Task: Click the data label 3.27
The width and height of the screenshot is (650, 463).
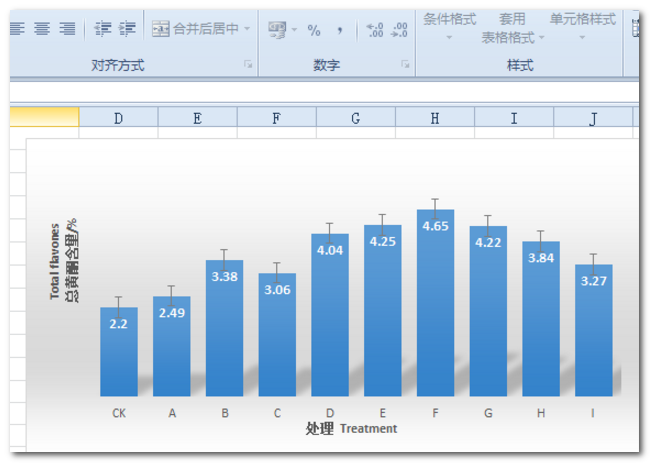Action: pos(594,281)
